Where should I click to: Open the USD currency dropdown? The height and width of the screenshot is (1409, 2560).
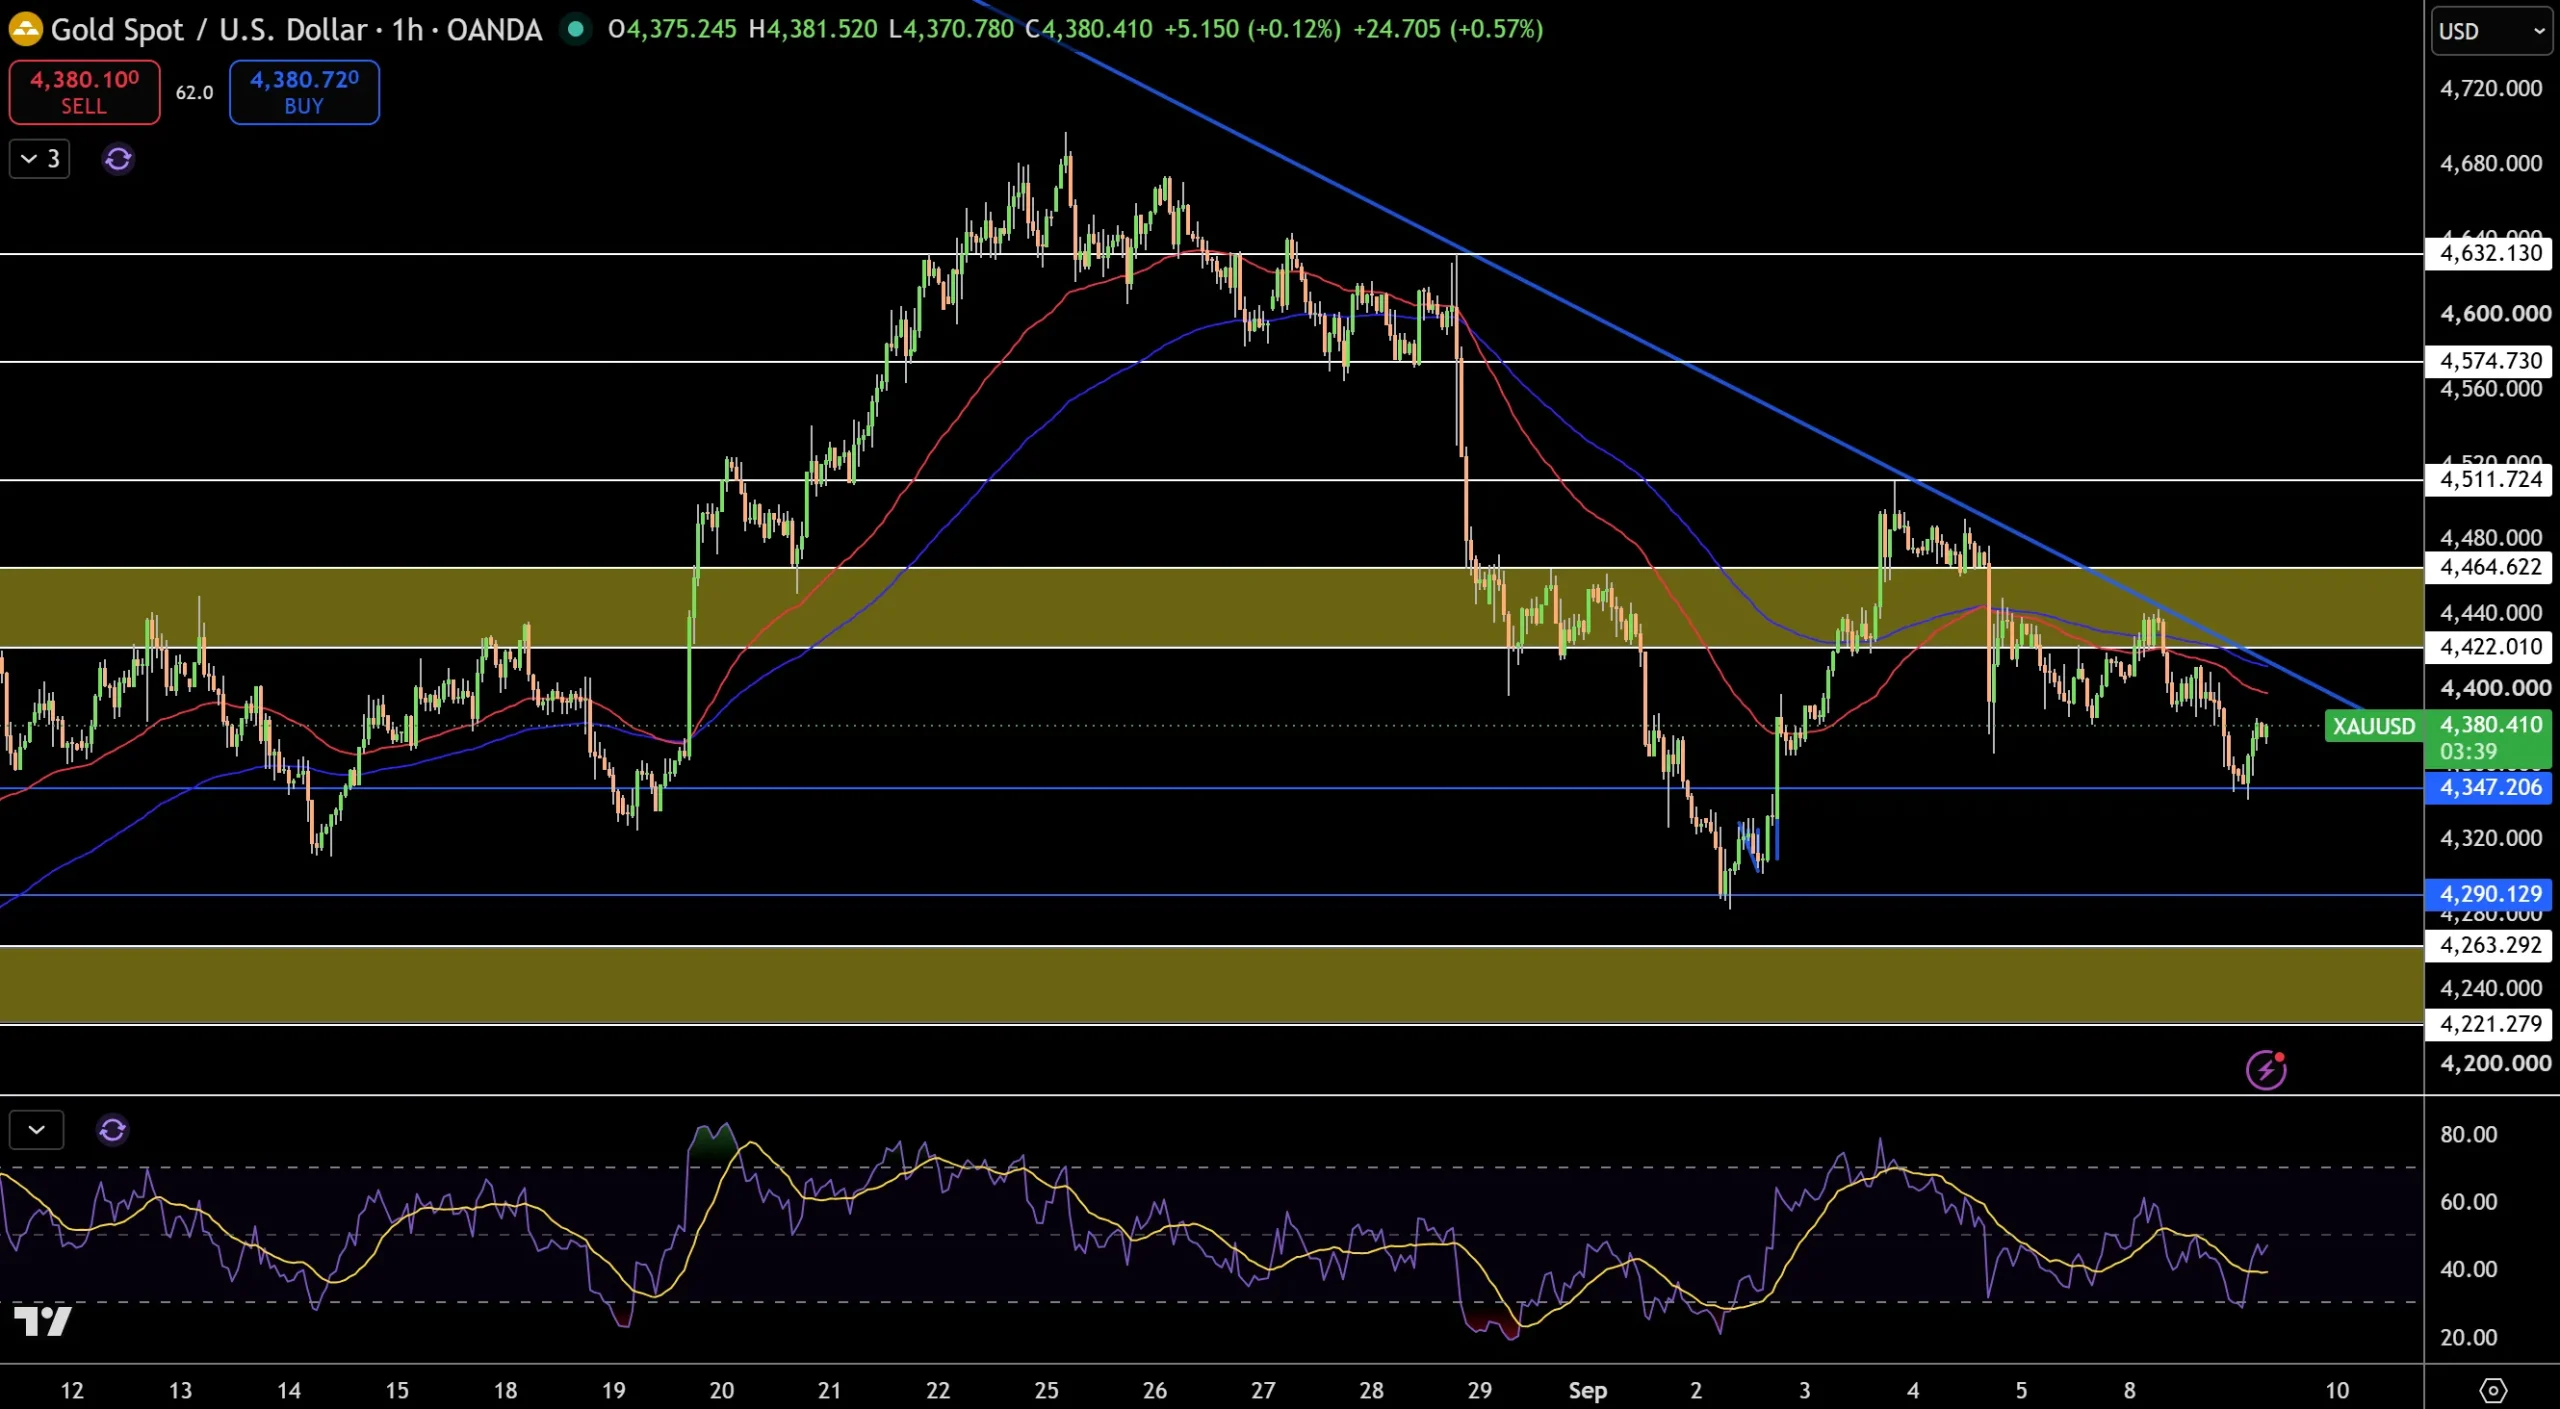pyautogui.click(x=2491, y=31)
